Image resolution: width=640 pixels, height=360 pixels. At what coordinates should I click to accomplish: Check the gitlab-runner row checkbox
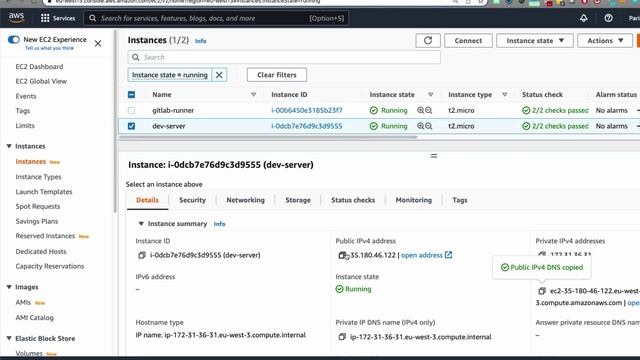coord(131,110)
